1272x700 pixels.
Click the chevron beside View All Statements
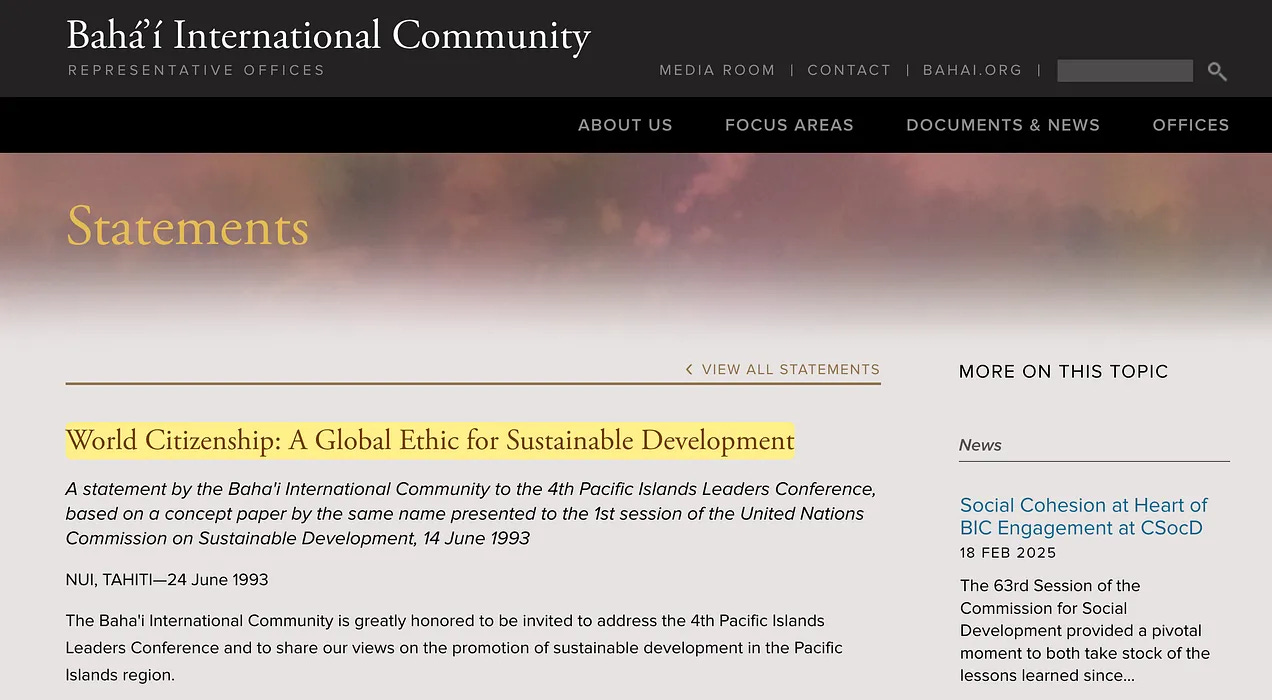(689, 369)
